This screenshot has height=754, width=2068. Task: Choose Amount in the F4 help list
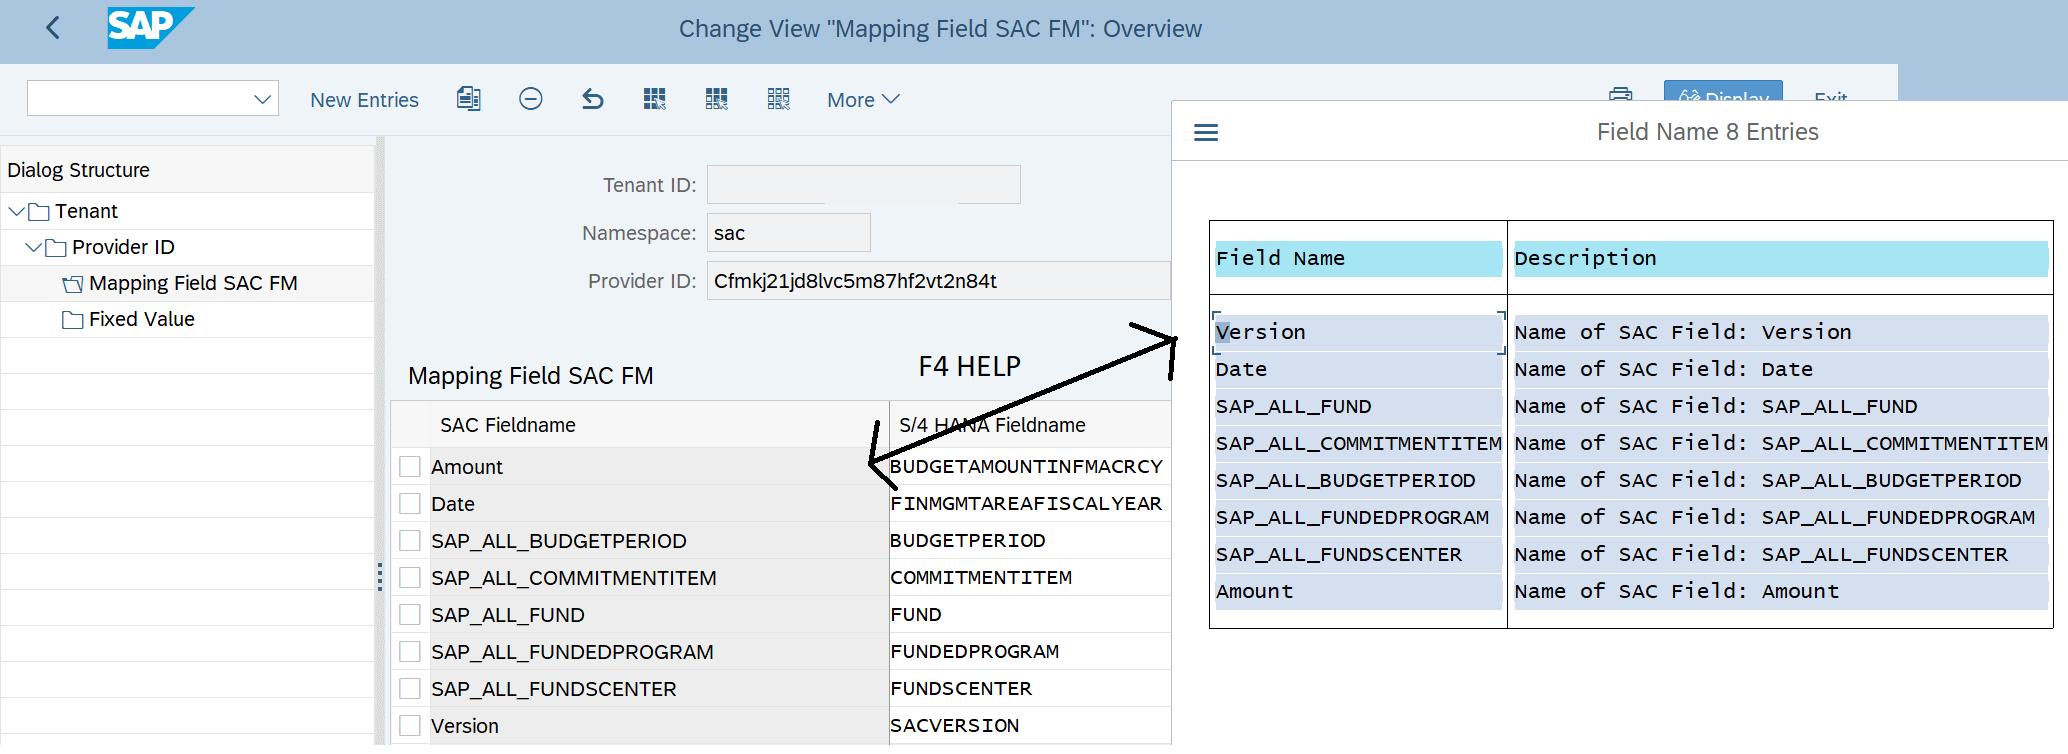point(1358,591)
